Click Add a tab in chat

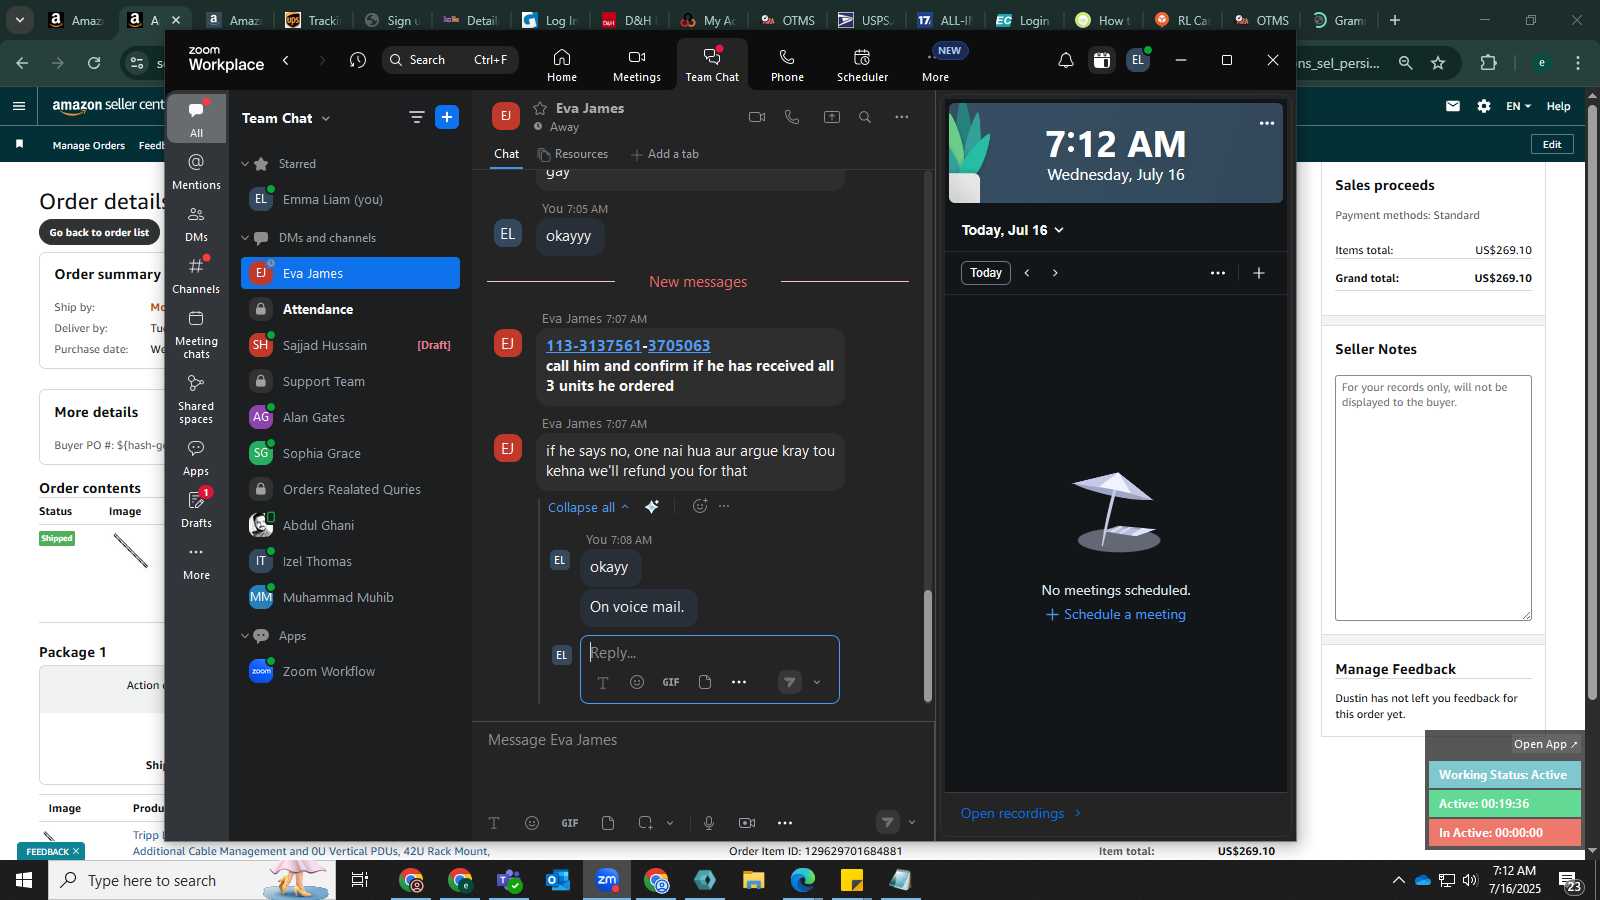[x=665, y=154]
